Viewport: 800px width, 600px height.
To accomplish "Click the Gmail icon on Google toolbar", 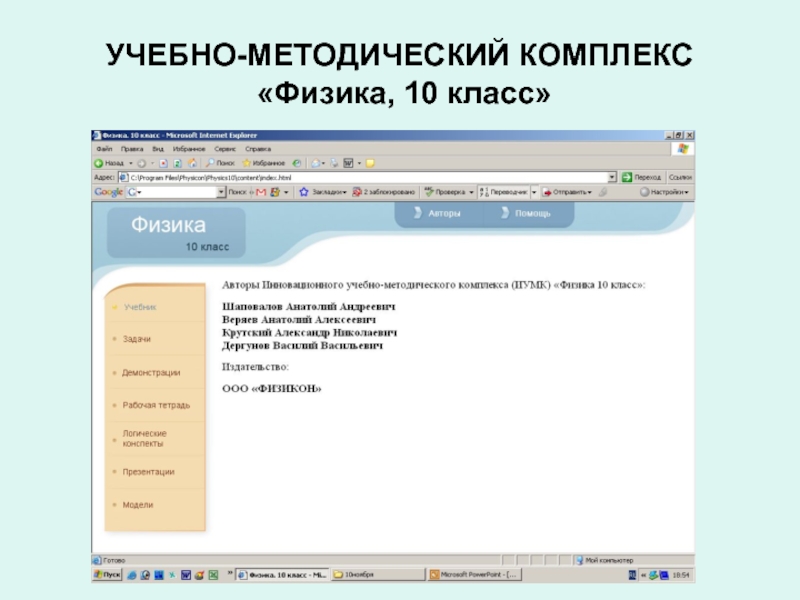I will 261,192.
